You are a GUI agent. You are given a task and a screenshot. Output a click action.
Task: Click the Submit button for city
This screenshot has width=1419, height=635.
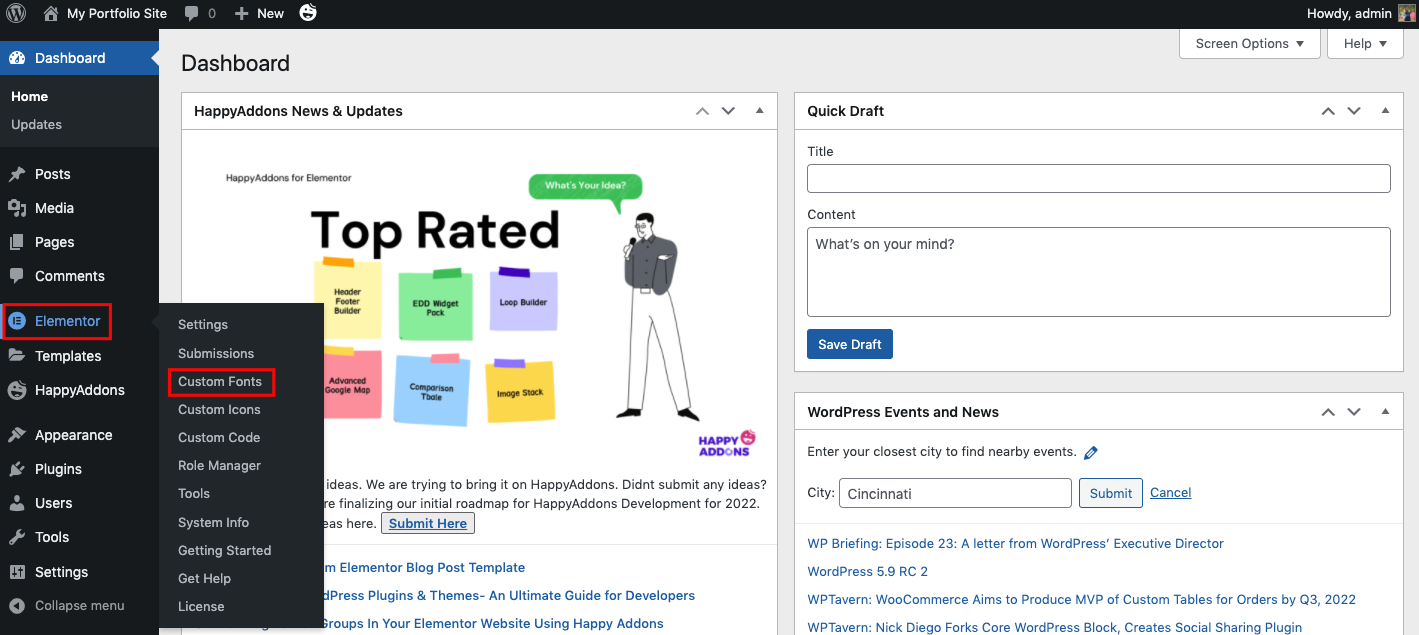1110,493
